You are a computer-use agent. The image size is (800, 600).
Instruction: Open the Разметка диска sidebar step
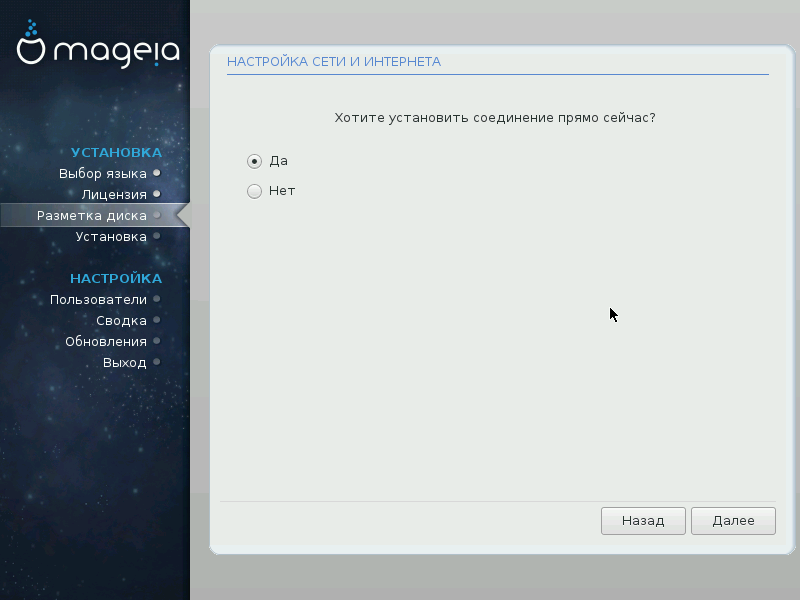pos(92,215)
